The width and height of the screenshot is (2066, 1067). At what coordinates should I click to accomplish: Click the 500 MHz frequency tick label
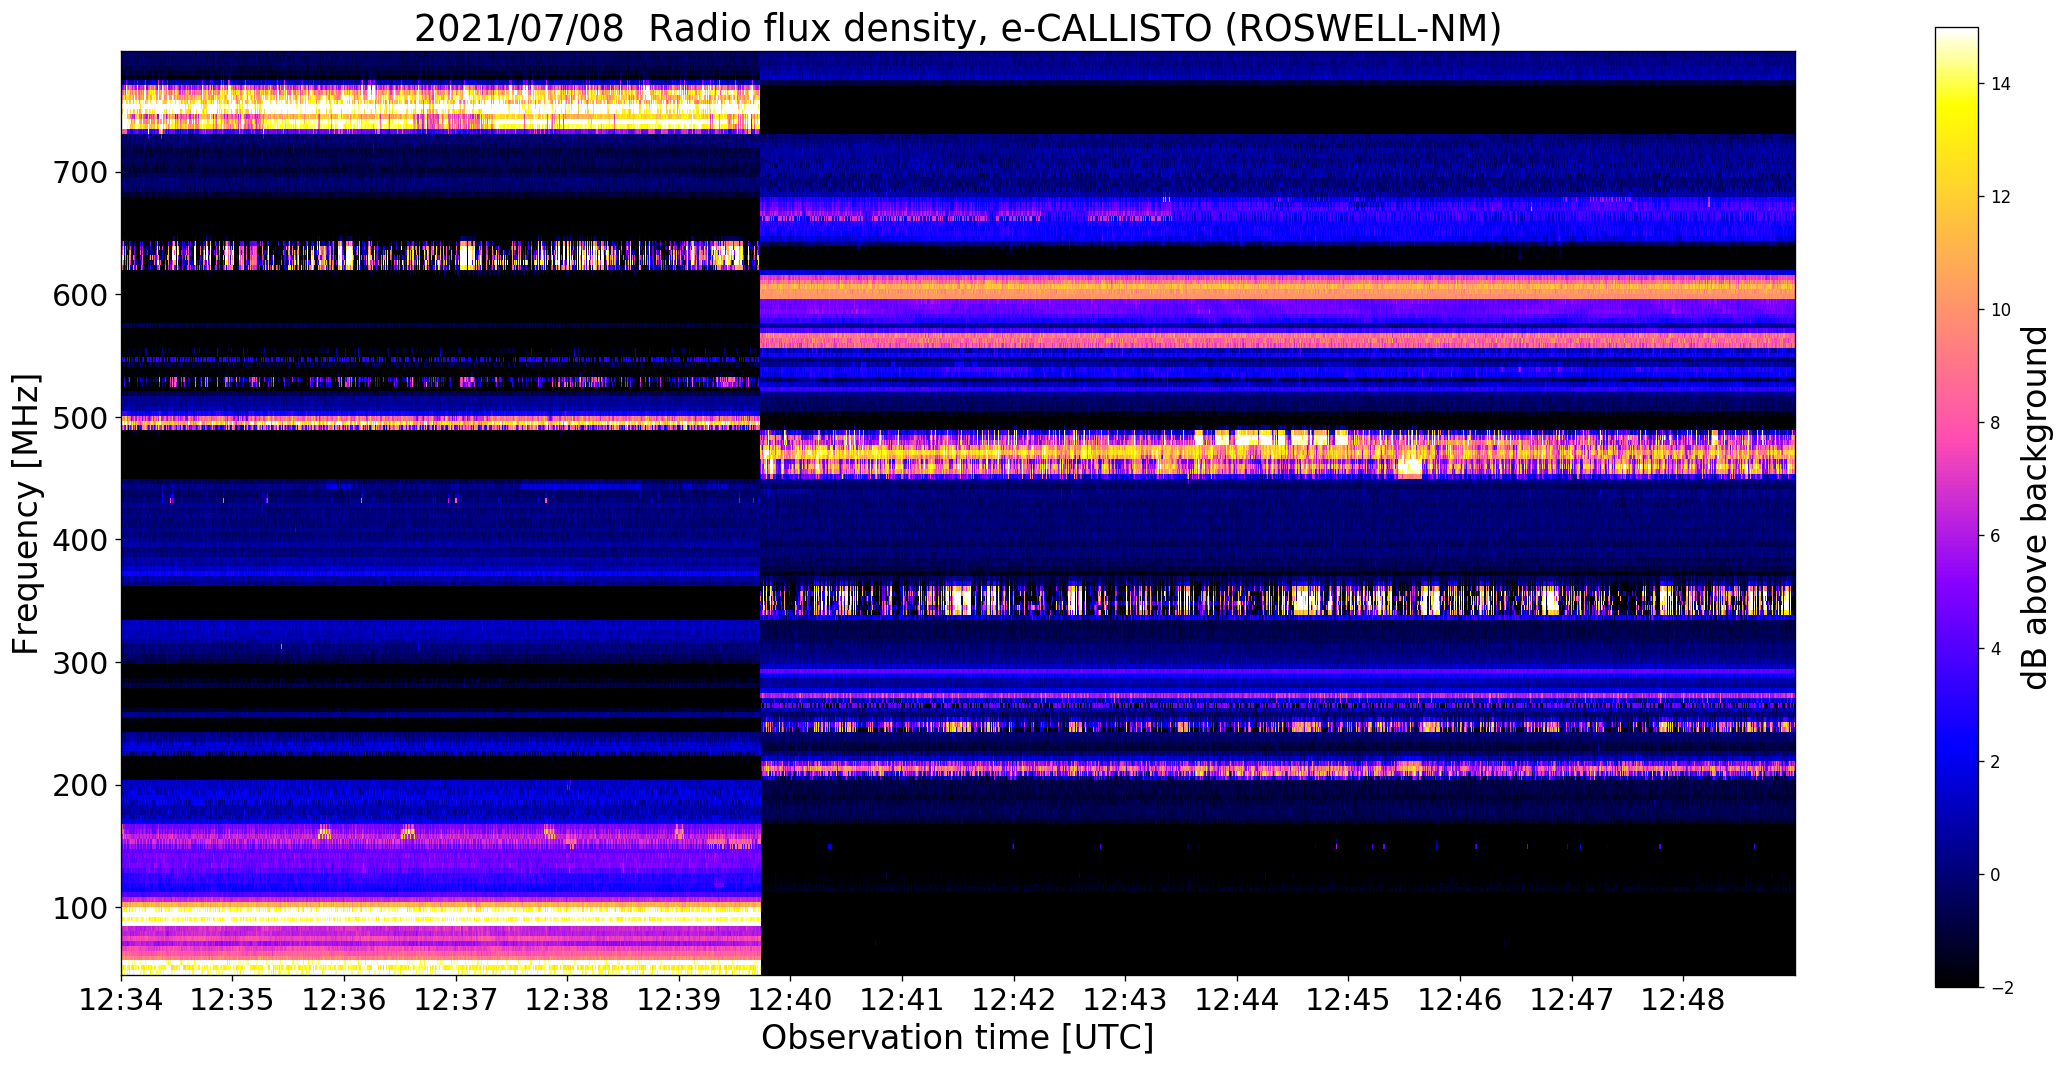pyautogui.click(x=78, y=417)
